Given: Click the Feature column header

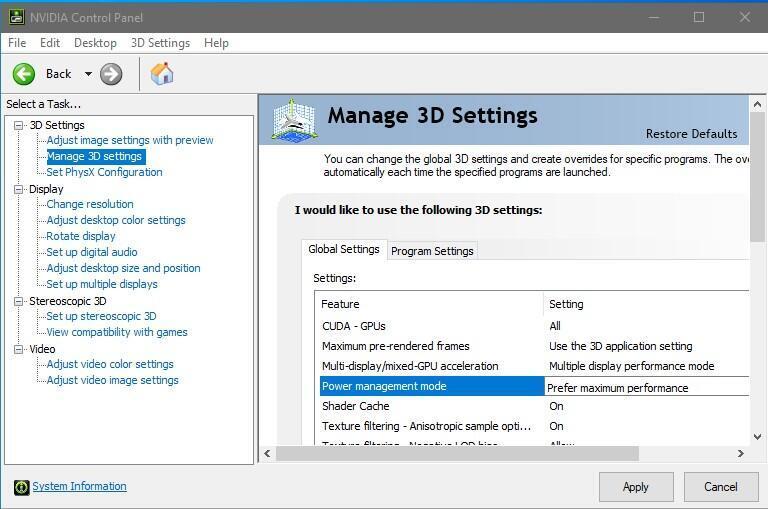Looking at the screenshot, I should point(340,304).
